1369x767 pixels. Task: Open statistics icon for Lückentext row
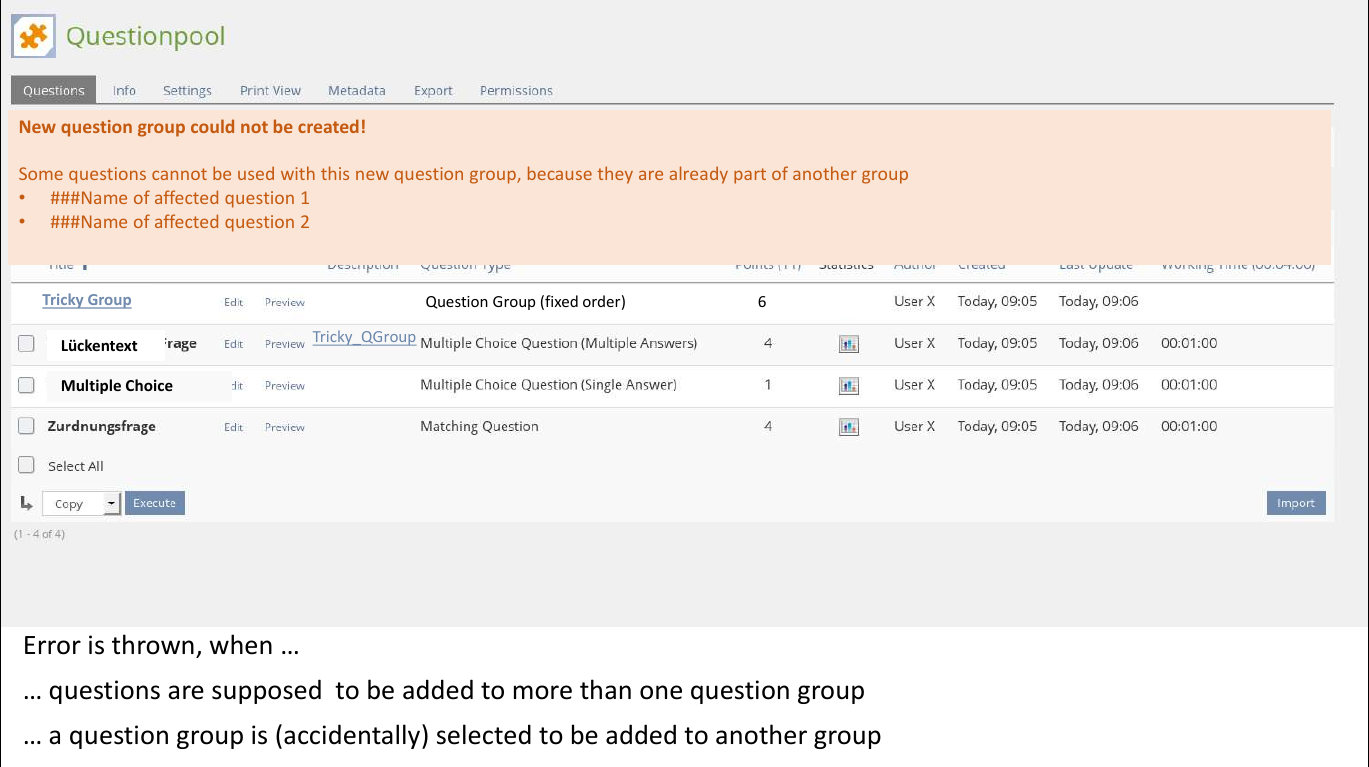coord(849,344)
